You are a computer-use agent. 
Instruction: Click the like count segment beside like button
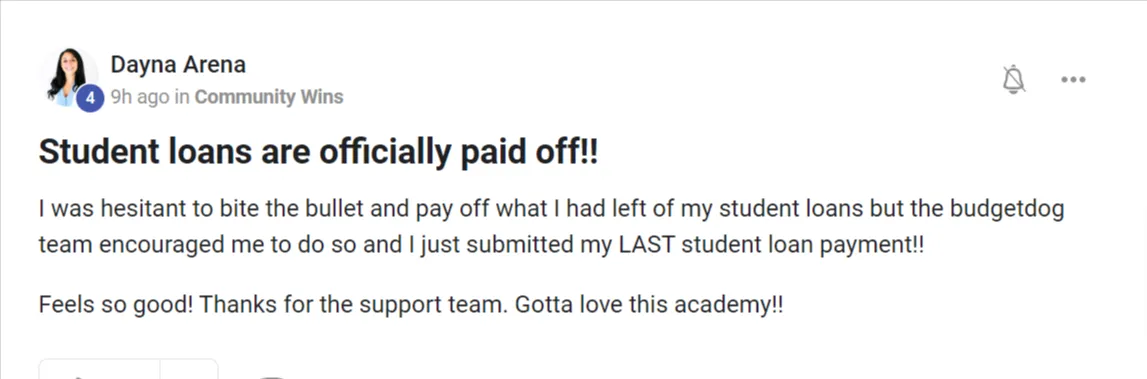click(189, 369)
